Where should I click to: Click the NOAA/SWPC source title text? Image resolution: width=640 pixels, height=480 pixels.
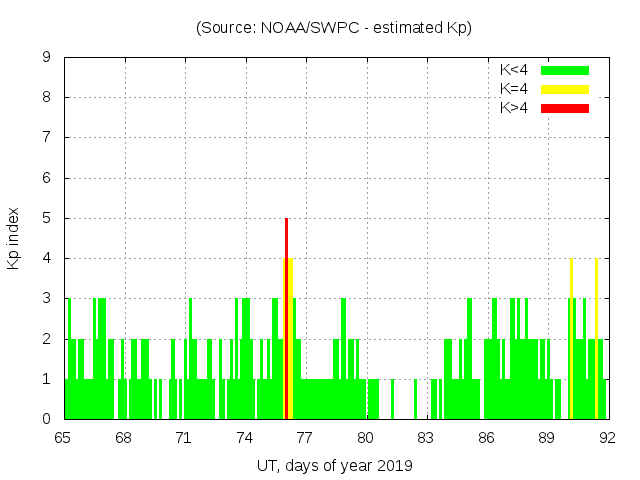[x=334, y=28]
